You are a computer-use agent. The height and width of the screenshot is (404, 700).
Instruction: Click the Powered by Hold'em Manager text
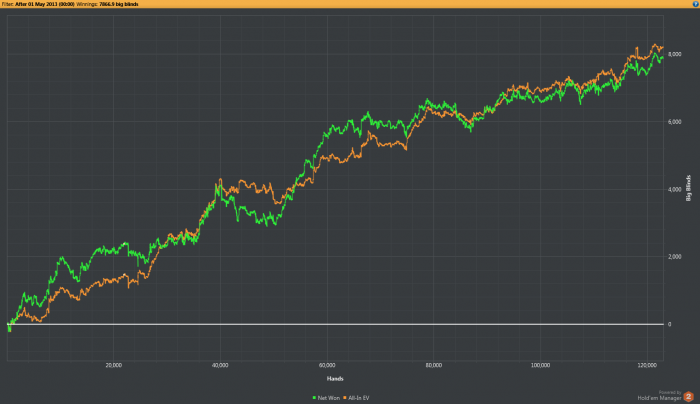pos(659,395)
